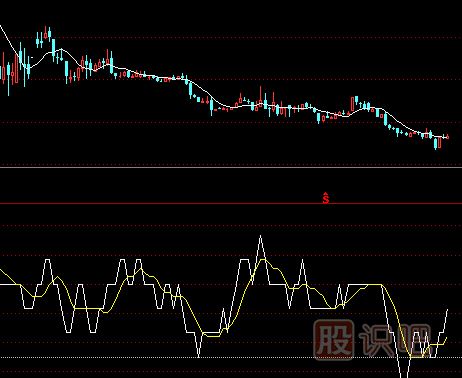Screen dimensions: 462x378
Task: Click the rising white indicator line's final endpoint at the right
Action: [x=447, y=310]
